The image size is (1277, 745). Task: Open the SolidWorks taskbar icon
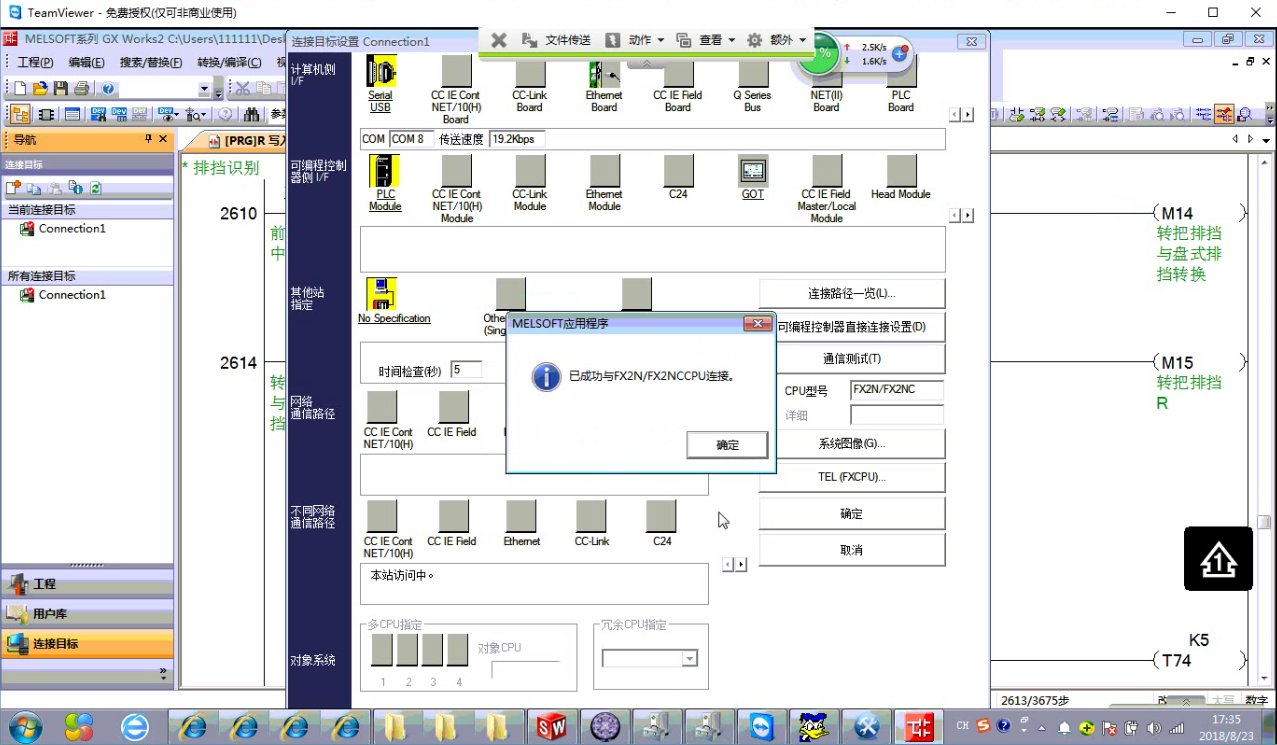coord(553,727)
